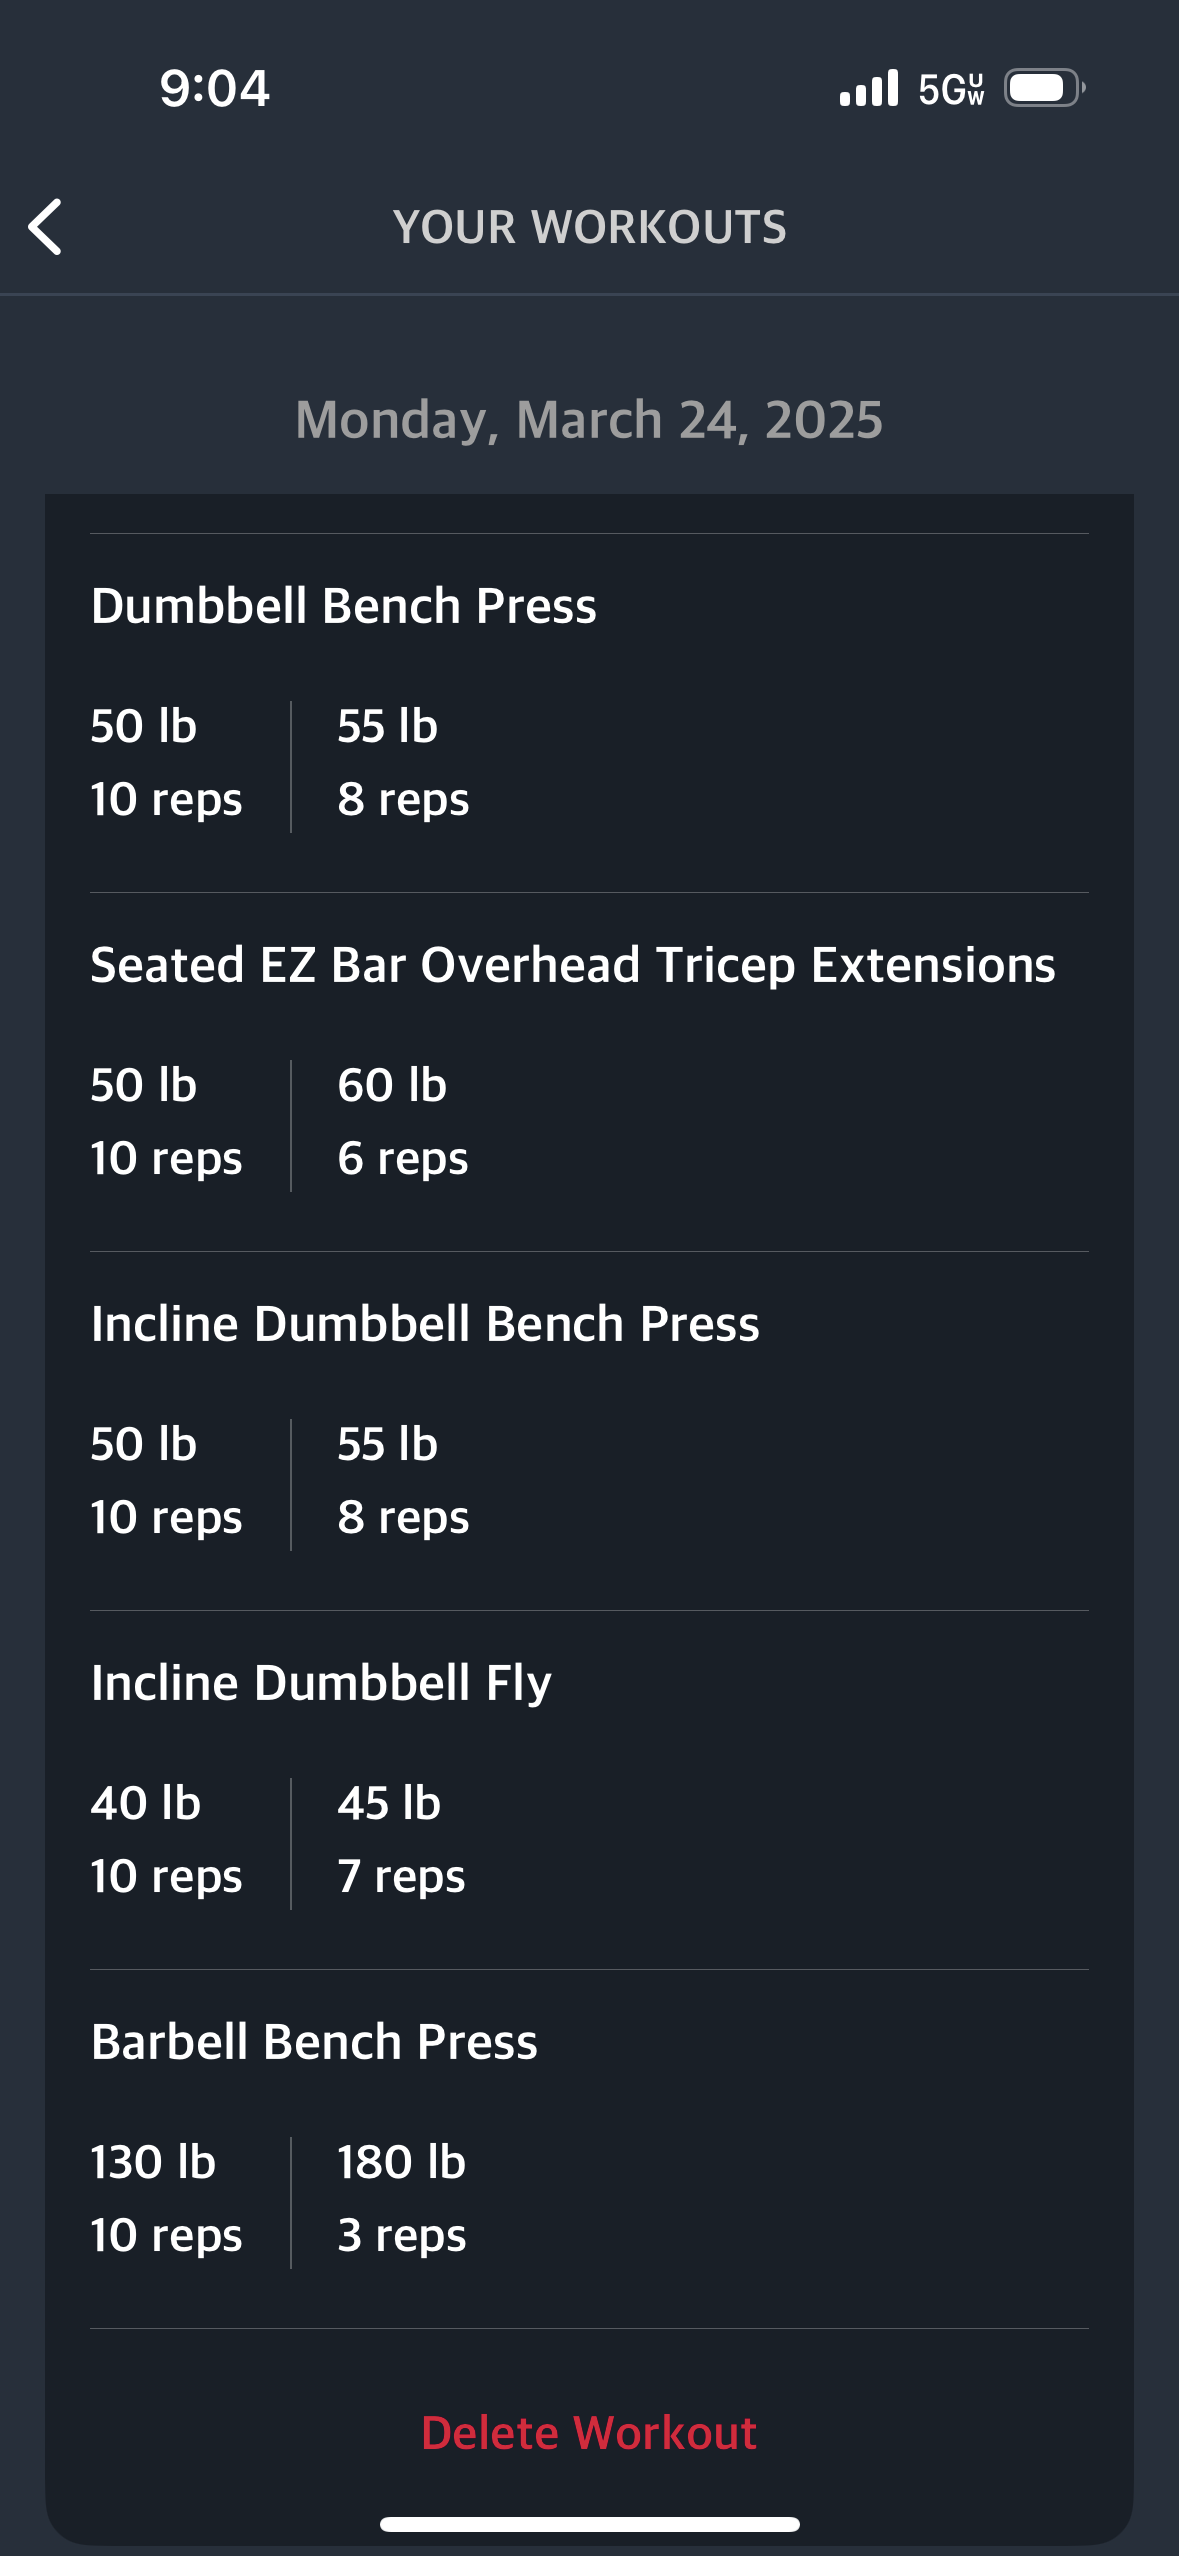Tap the Monday, March 24, 2025 date

[589, 420]
